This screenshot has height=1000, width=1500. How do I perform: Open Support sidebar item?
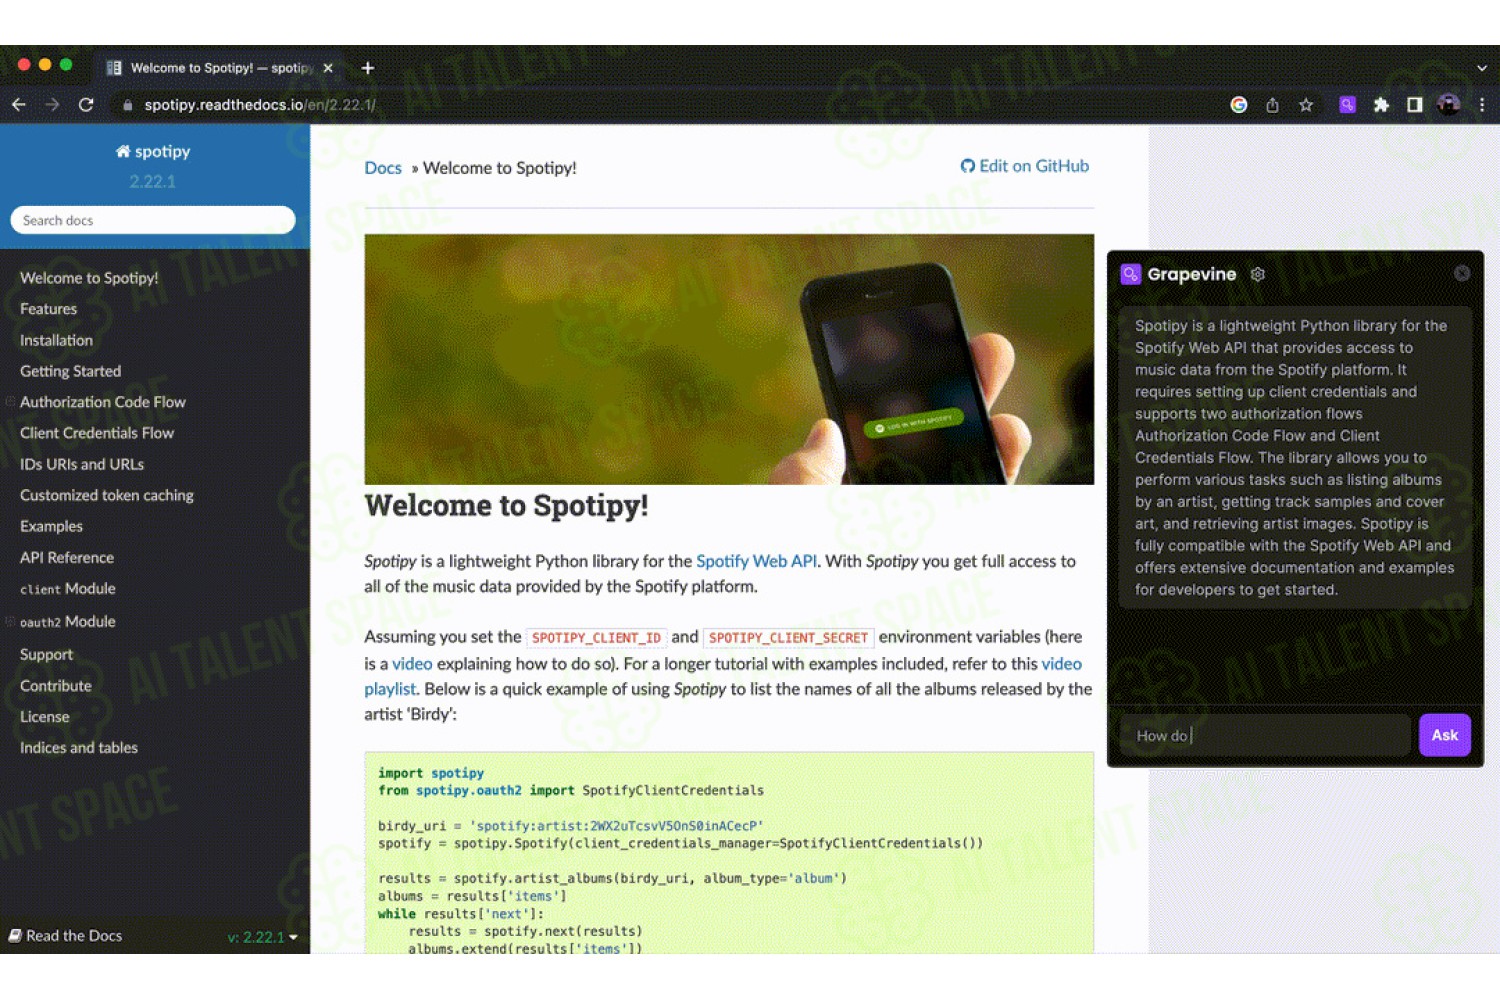coord(46,654)
